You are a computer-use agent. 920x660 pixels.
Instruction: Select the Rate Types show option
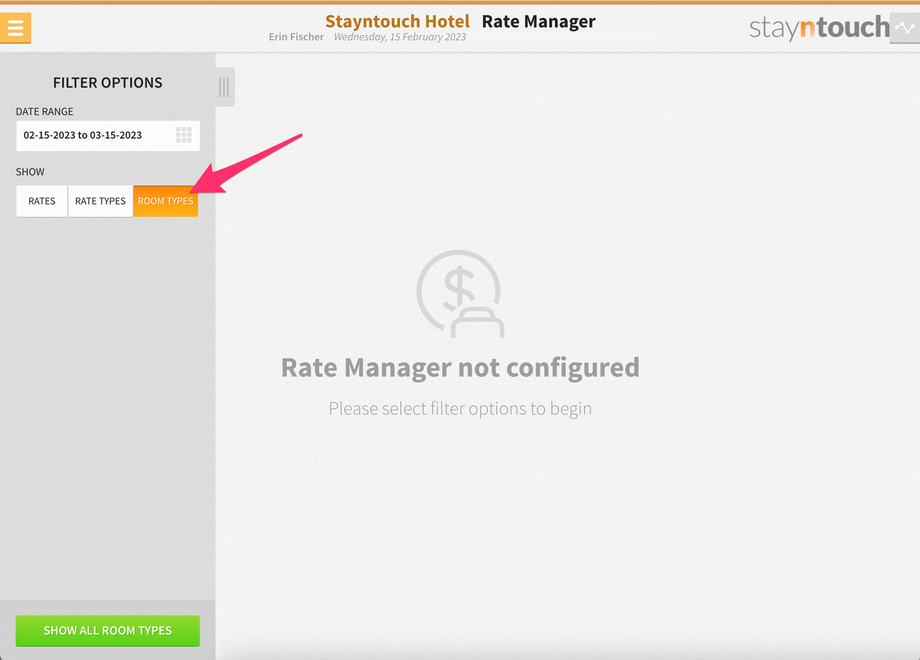point(100,201)
